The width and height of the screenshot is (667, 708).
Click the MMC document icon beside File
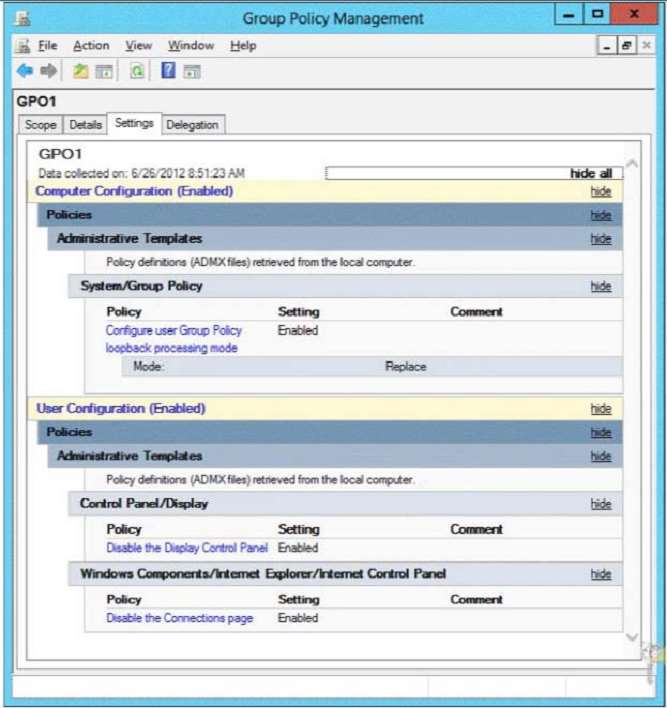pyautogui.click(x=23, y=46)
